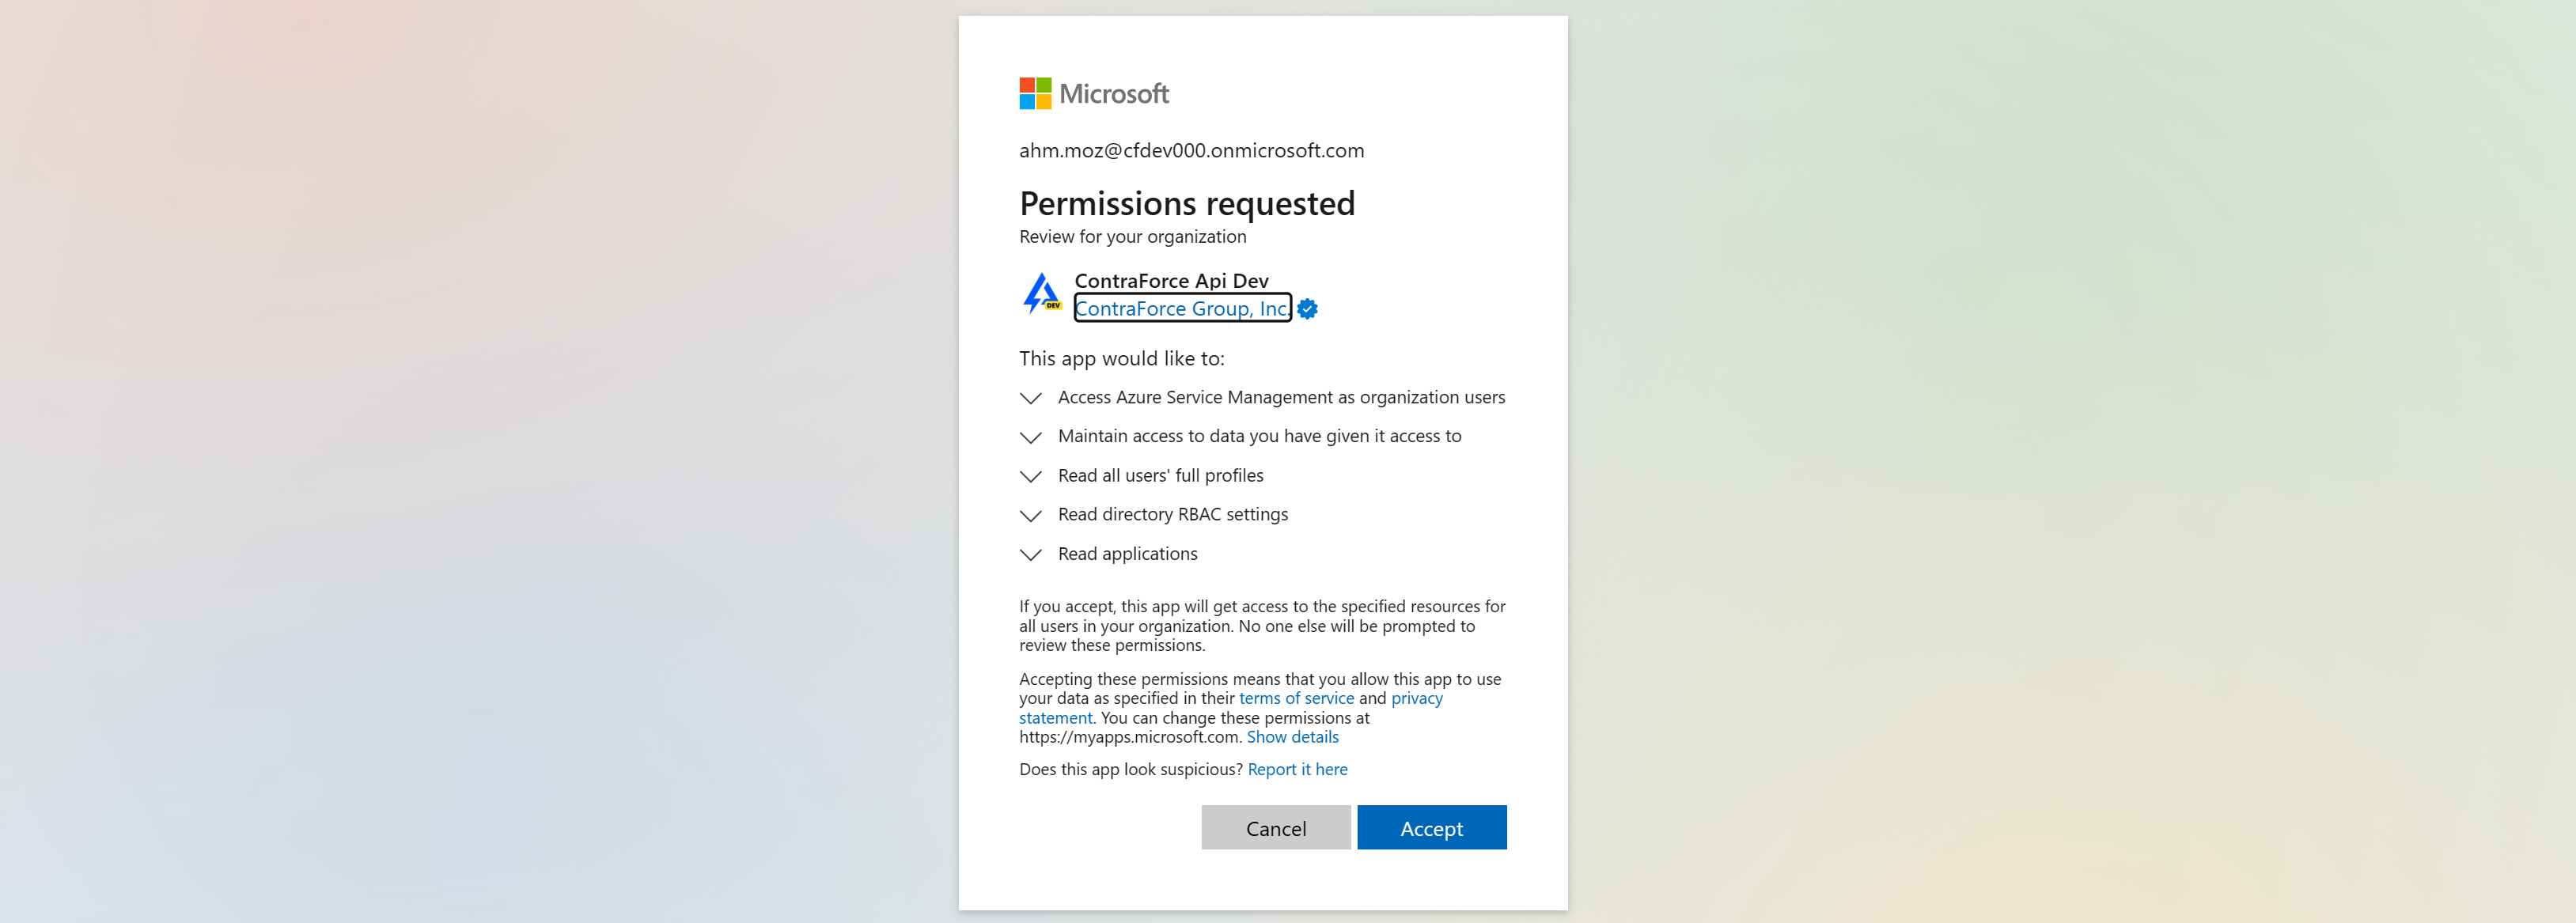Click the Report it here link

pyautogui.click(x=1297, y=769)
